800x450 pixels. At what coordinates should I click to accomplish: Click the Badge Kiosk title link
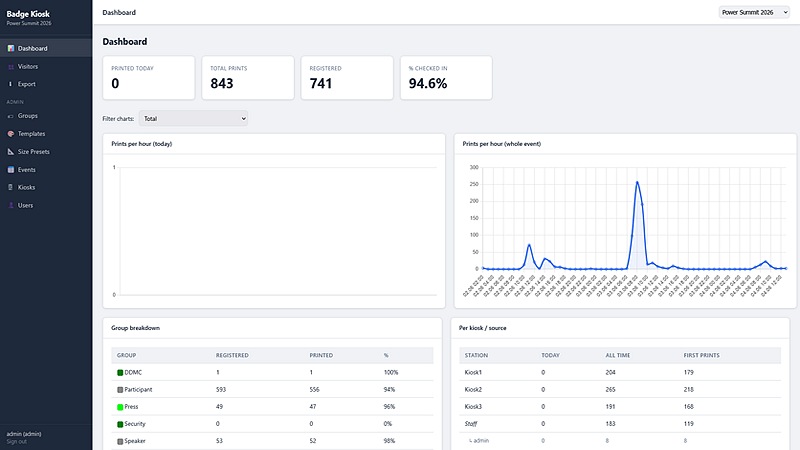(x=28, y=14)
